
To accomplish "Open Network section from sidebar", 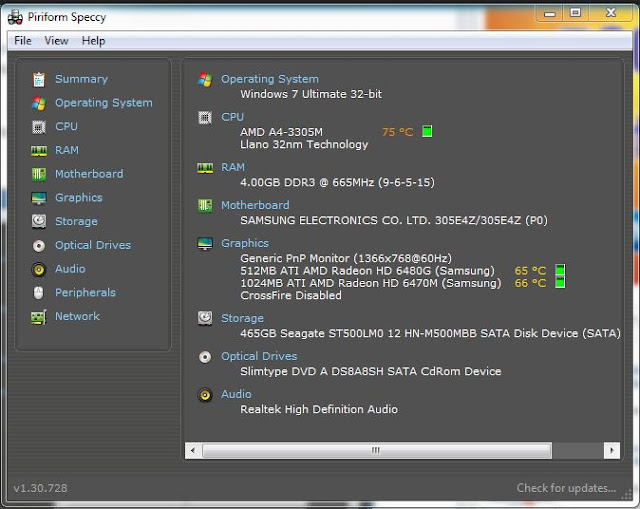I will click(78, 316).
